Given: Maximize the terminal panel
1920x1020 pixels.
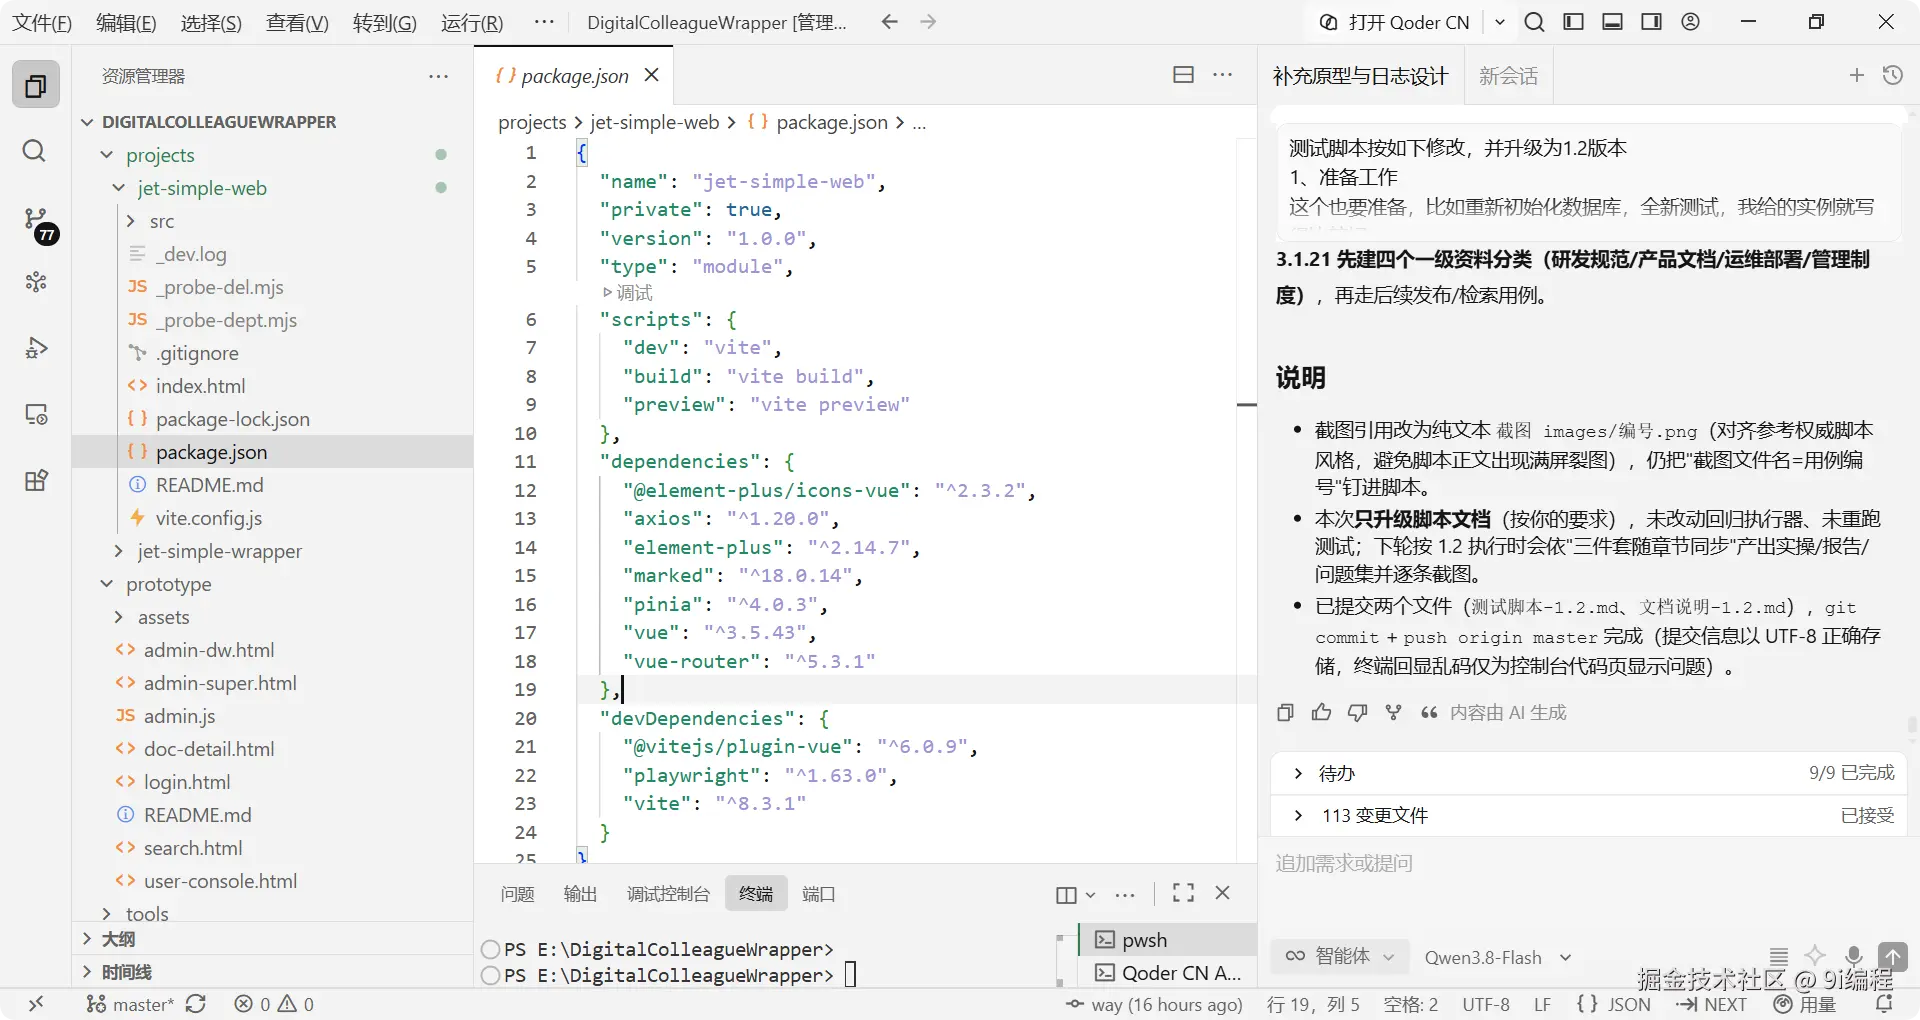Looking at the screenshot, I should click(x=1184, y=893).
